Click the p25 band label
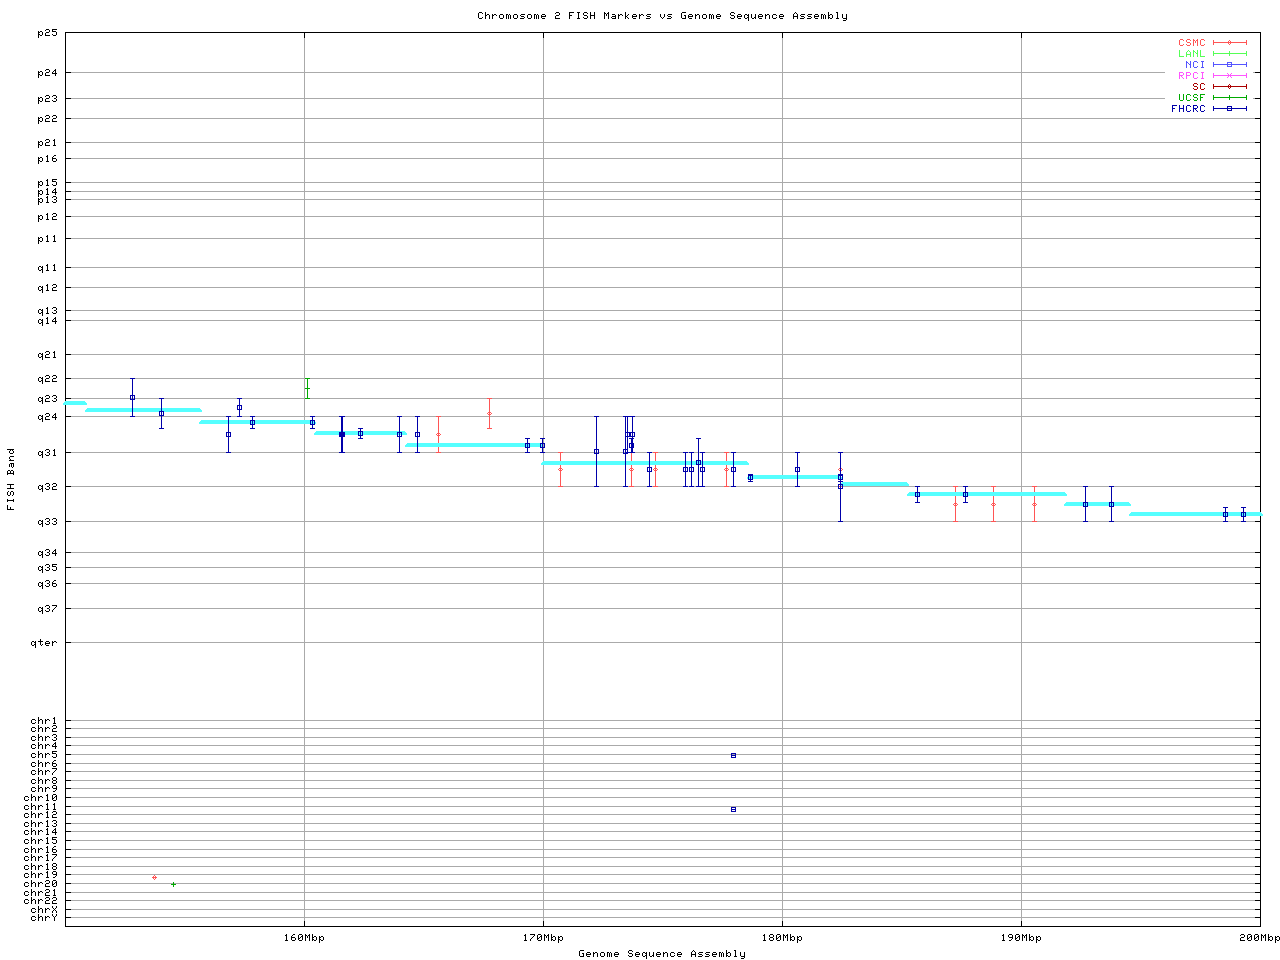1280x960 pixels. click(x=47, y=33)
